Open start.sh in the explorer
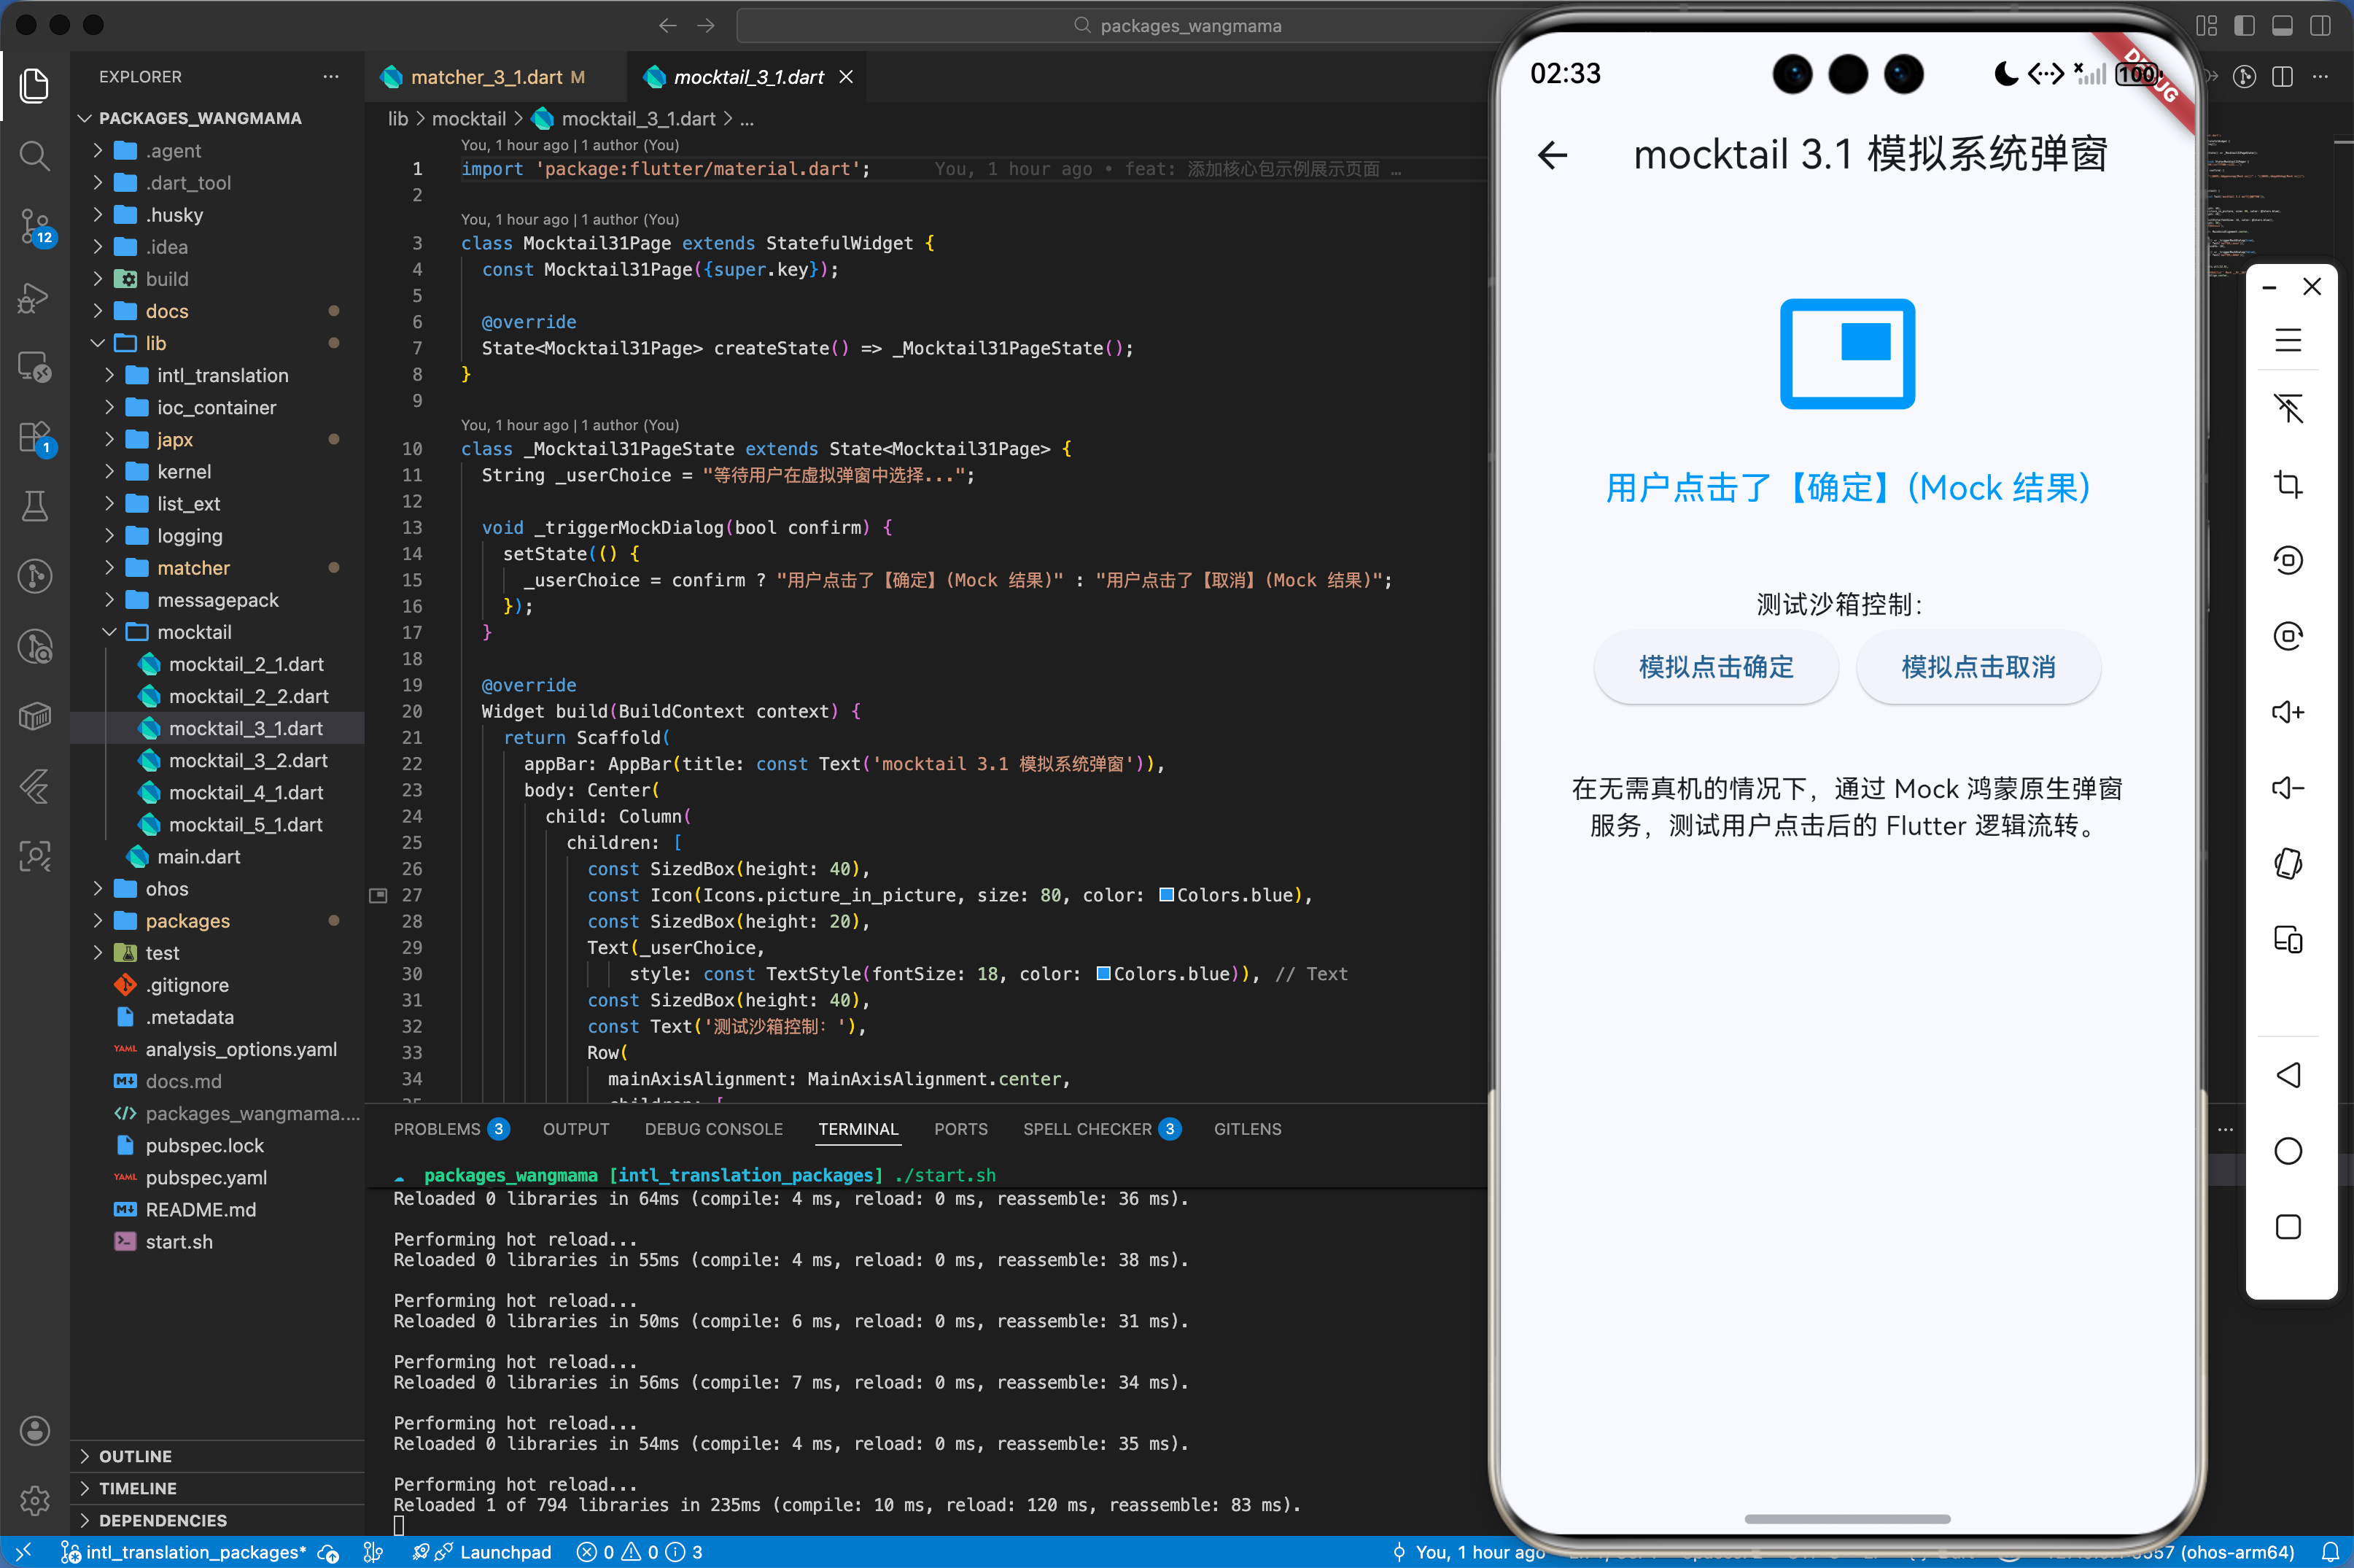 click(179, 1242)
